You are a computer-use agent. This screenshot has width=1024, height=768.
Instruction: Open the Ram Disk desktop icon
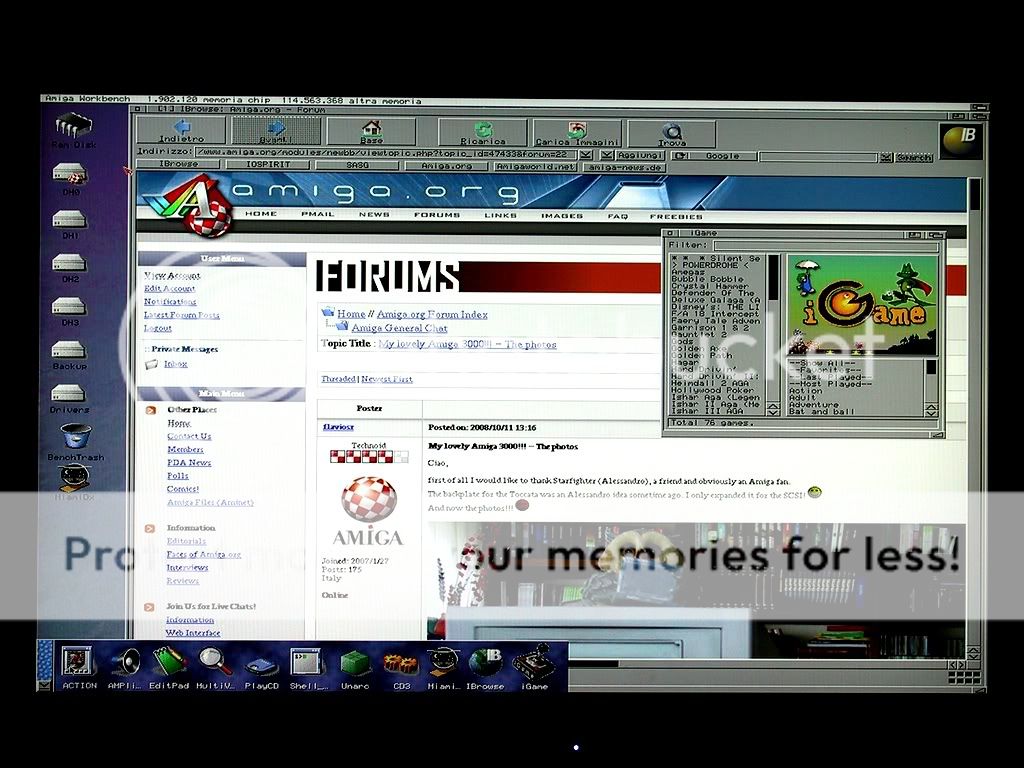coord(73,130)
